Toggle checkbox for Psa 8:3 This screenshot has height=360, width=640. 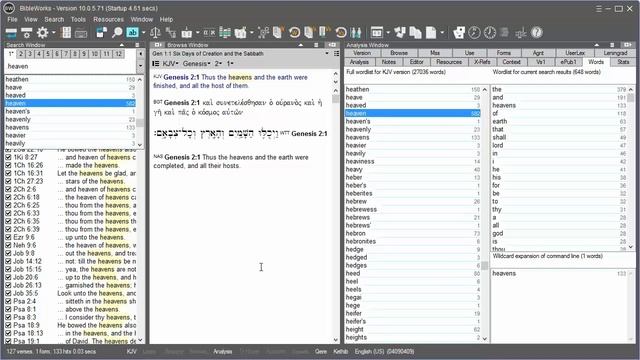[x=8, y=317]
